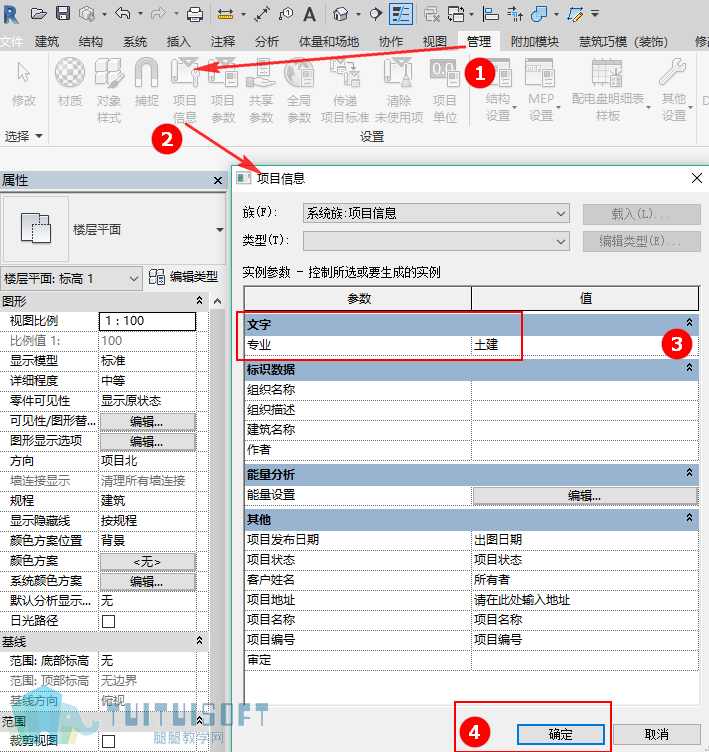This screenshot has height=752, width=709.
Task: Switch to the 视图 ribbon tab
Action: pyautogui.click(x=435, y=42)
